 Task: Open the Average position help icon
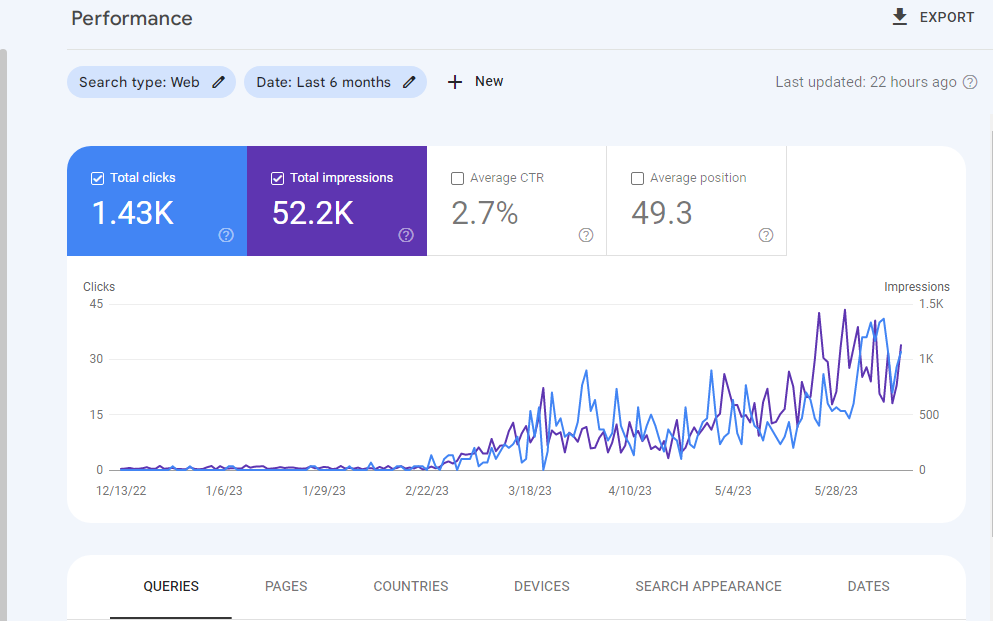click(766, 235)
